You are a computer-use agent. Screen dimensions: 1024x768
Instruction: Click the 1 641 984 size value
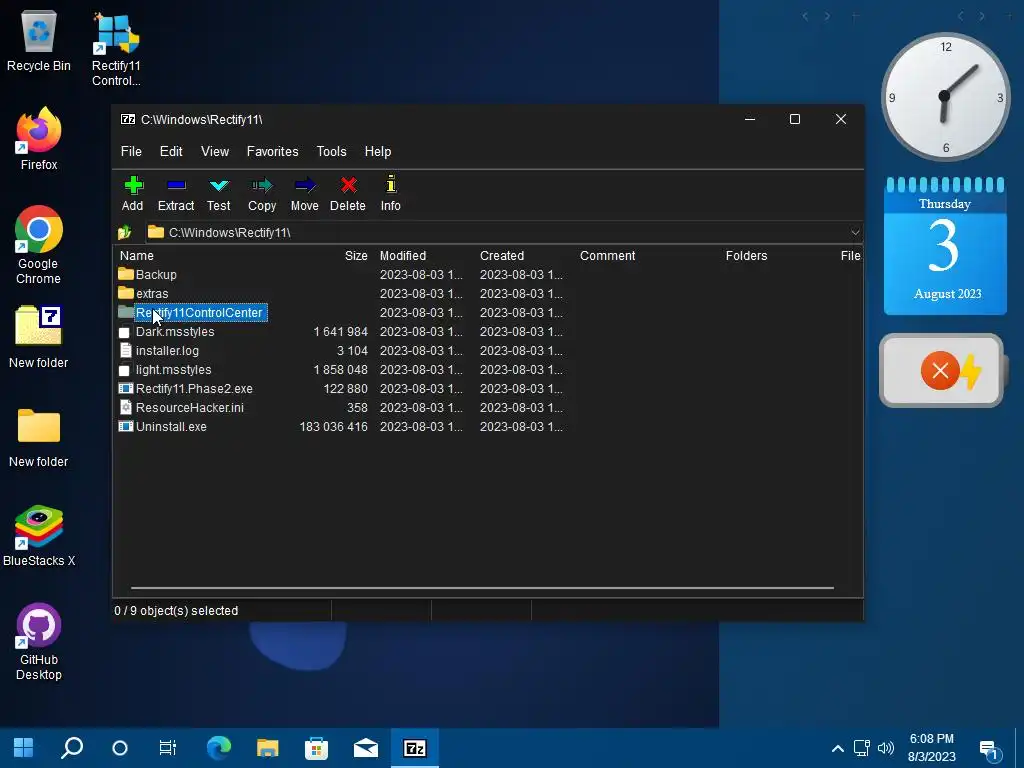pyautogui.click(x=340, y=332)
